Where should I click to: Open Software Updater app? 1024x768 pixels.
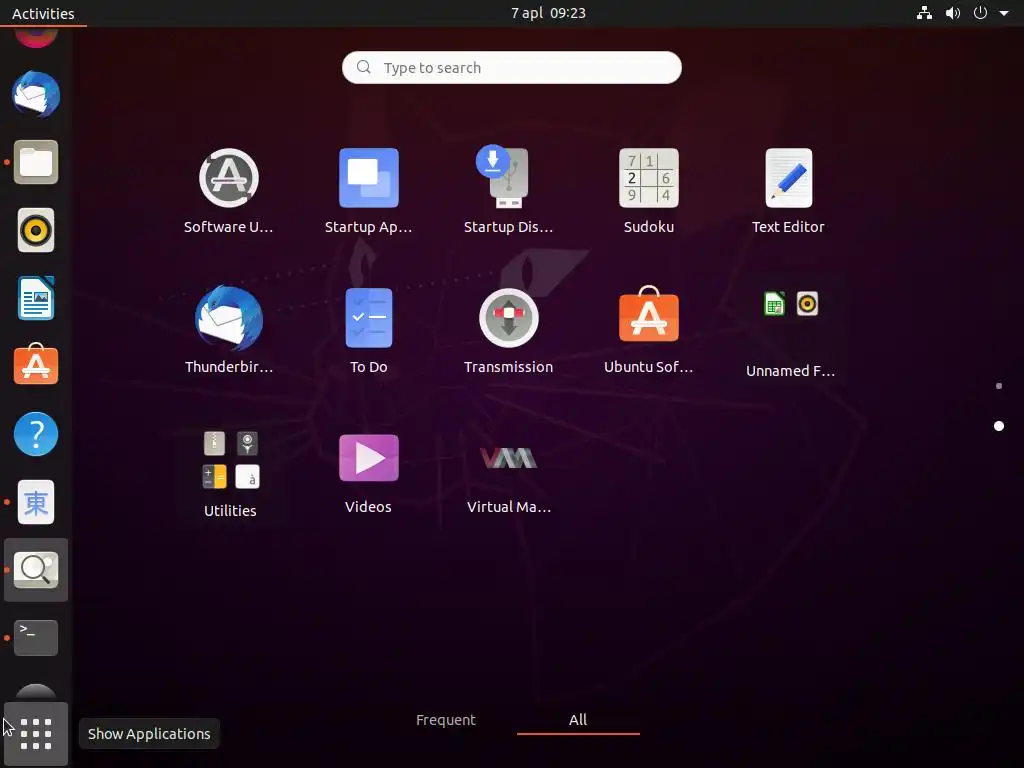tap(229, 191)
